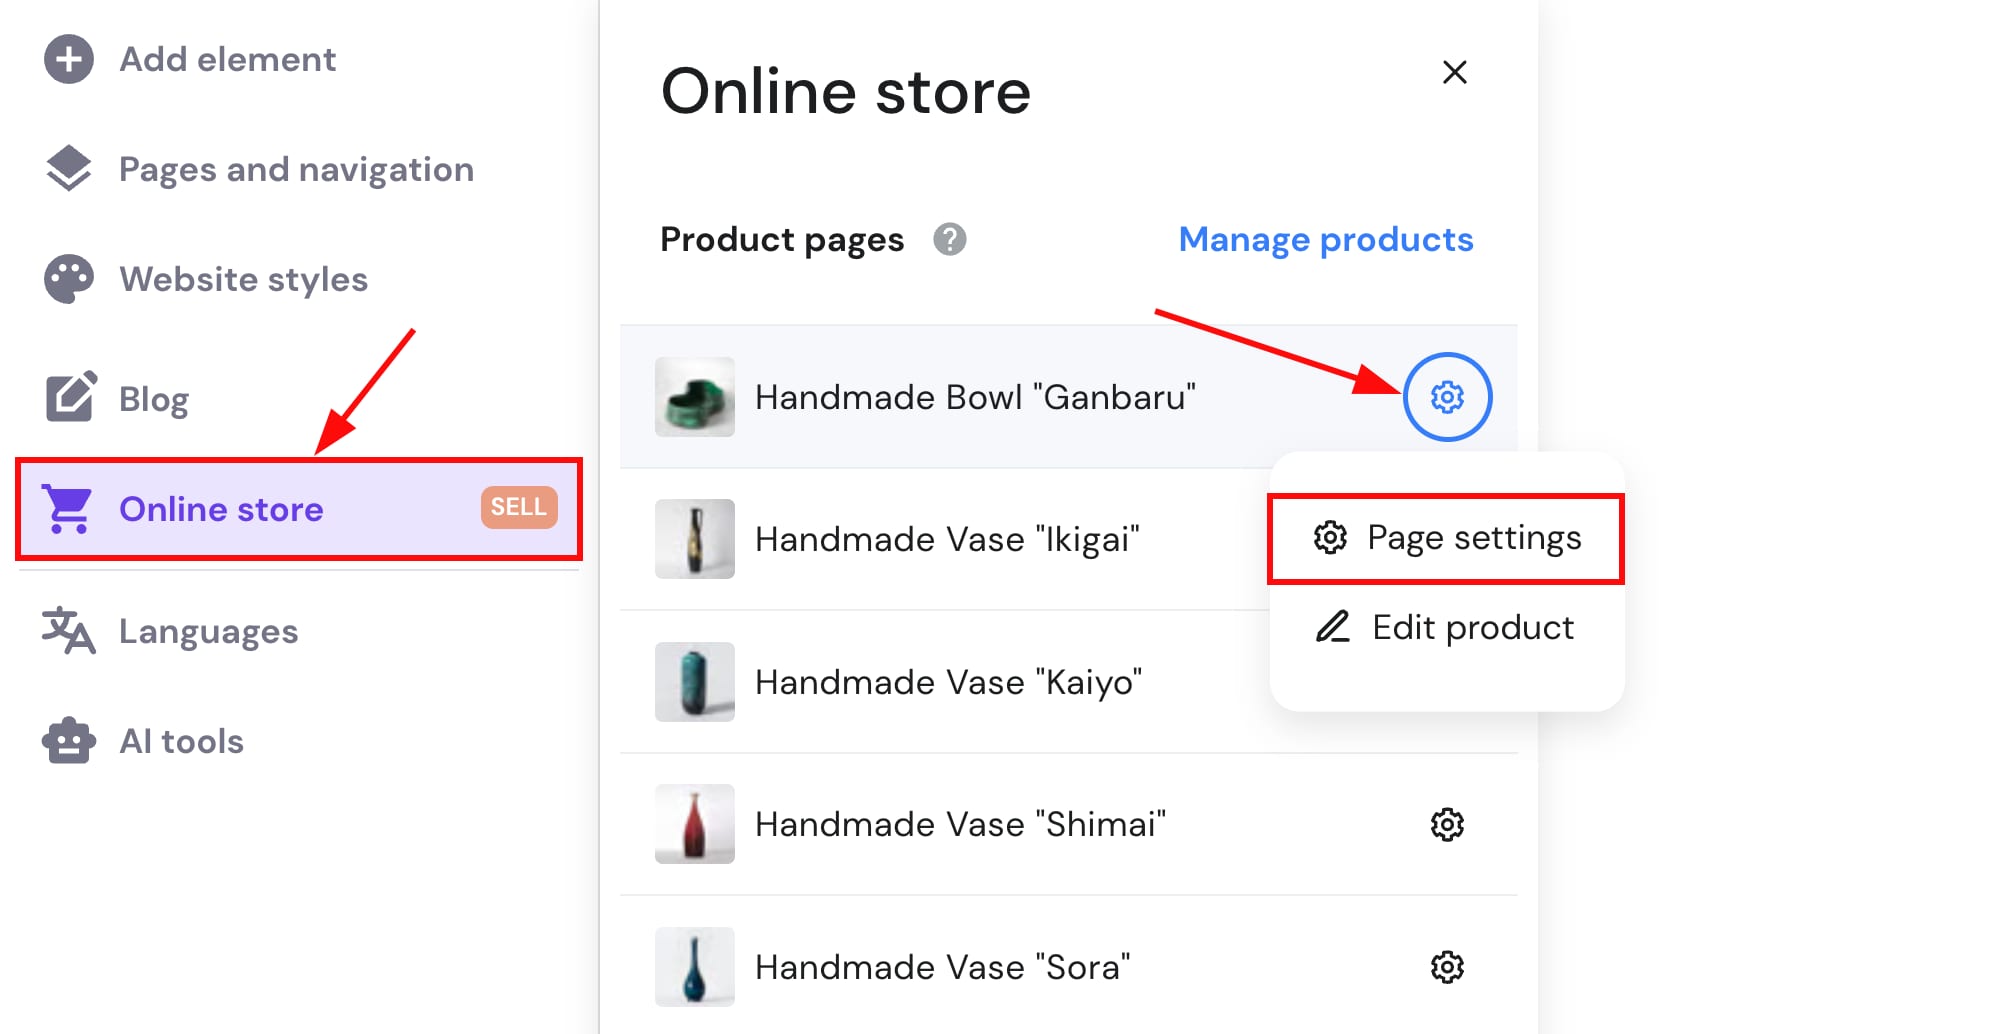Click the Handmade Bowl "Ganbaru" thumbnail
The width and height of the screenshot is (2014, 1034).
[x=694, y=397]
